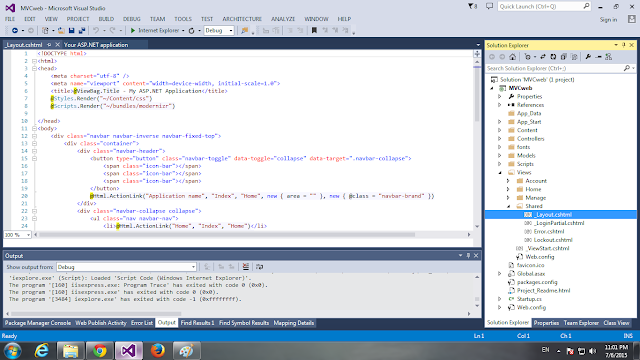Click the Save icon in toolbar
Viewport: 640px width, 360px height.
71,31
